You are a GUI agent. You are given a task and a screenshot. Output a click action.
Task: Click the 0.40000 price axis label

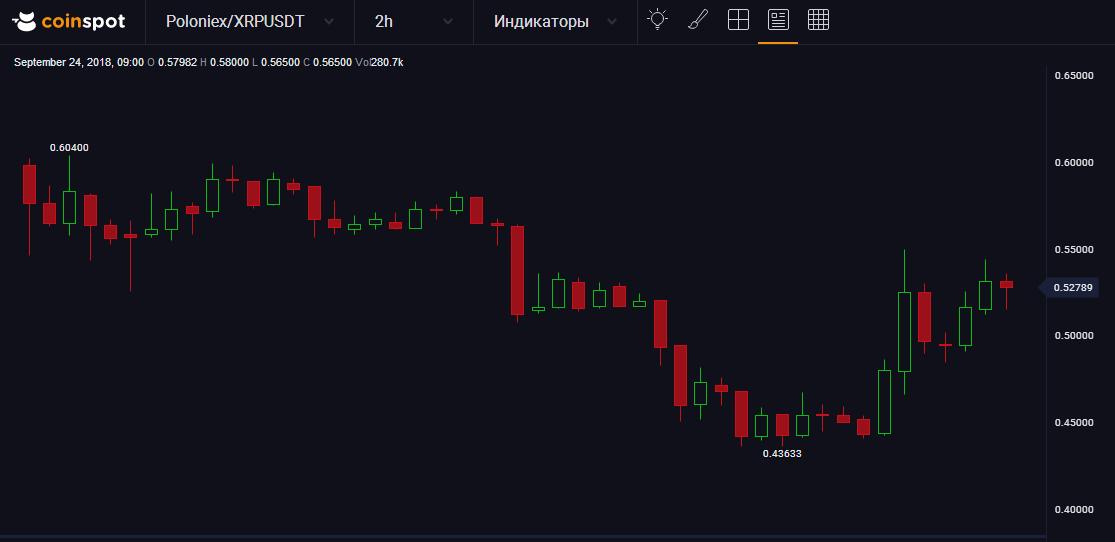tap(1074, 510)
